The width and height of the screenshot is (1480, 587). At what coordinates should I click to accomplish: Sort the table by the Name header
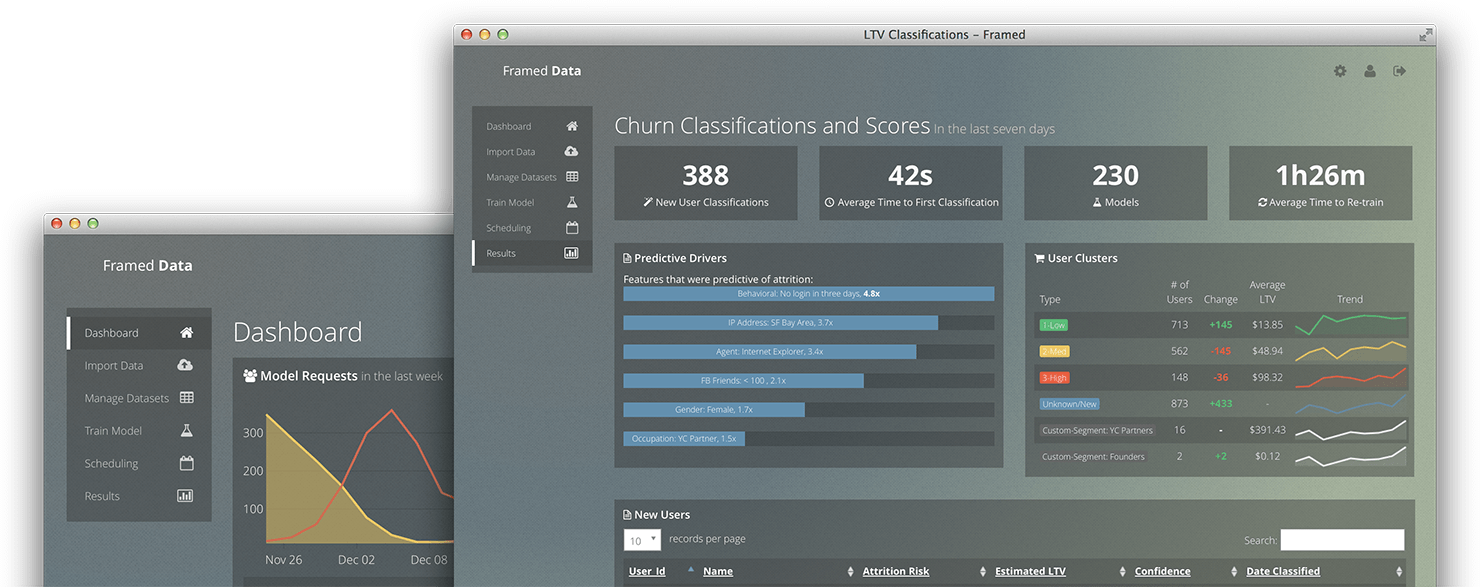pos(718,572)
